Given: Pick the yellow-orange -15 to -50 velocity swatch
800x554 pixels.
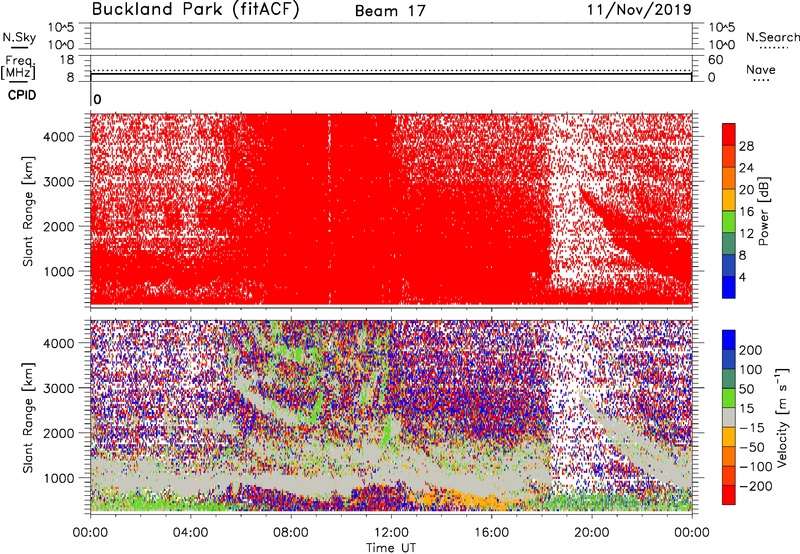Looking at the screenshot, I should click(x=729, y=437).
